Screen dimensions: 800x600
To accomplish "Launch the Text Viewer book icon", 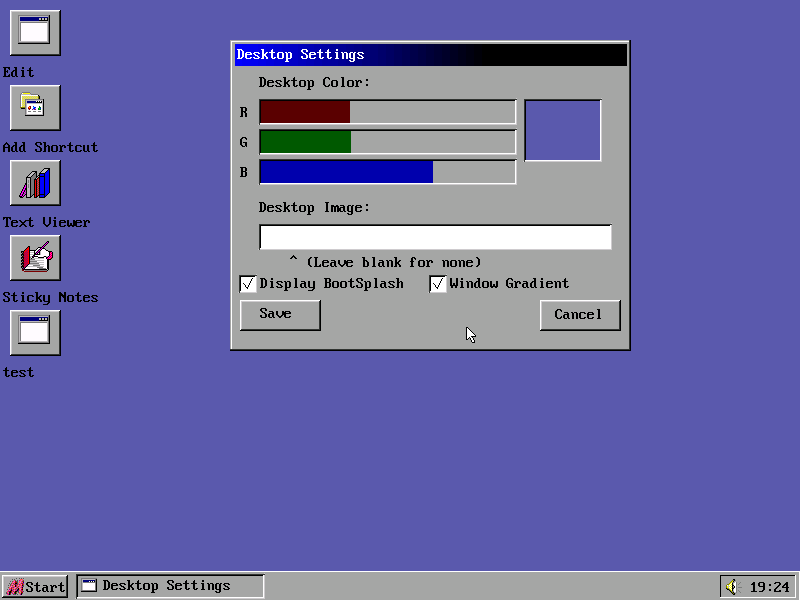I will (35, 182).
